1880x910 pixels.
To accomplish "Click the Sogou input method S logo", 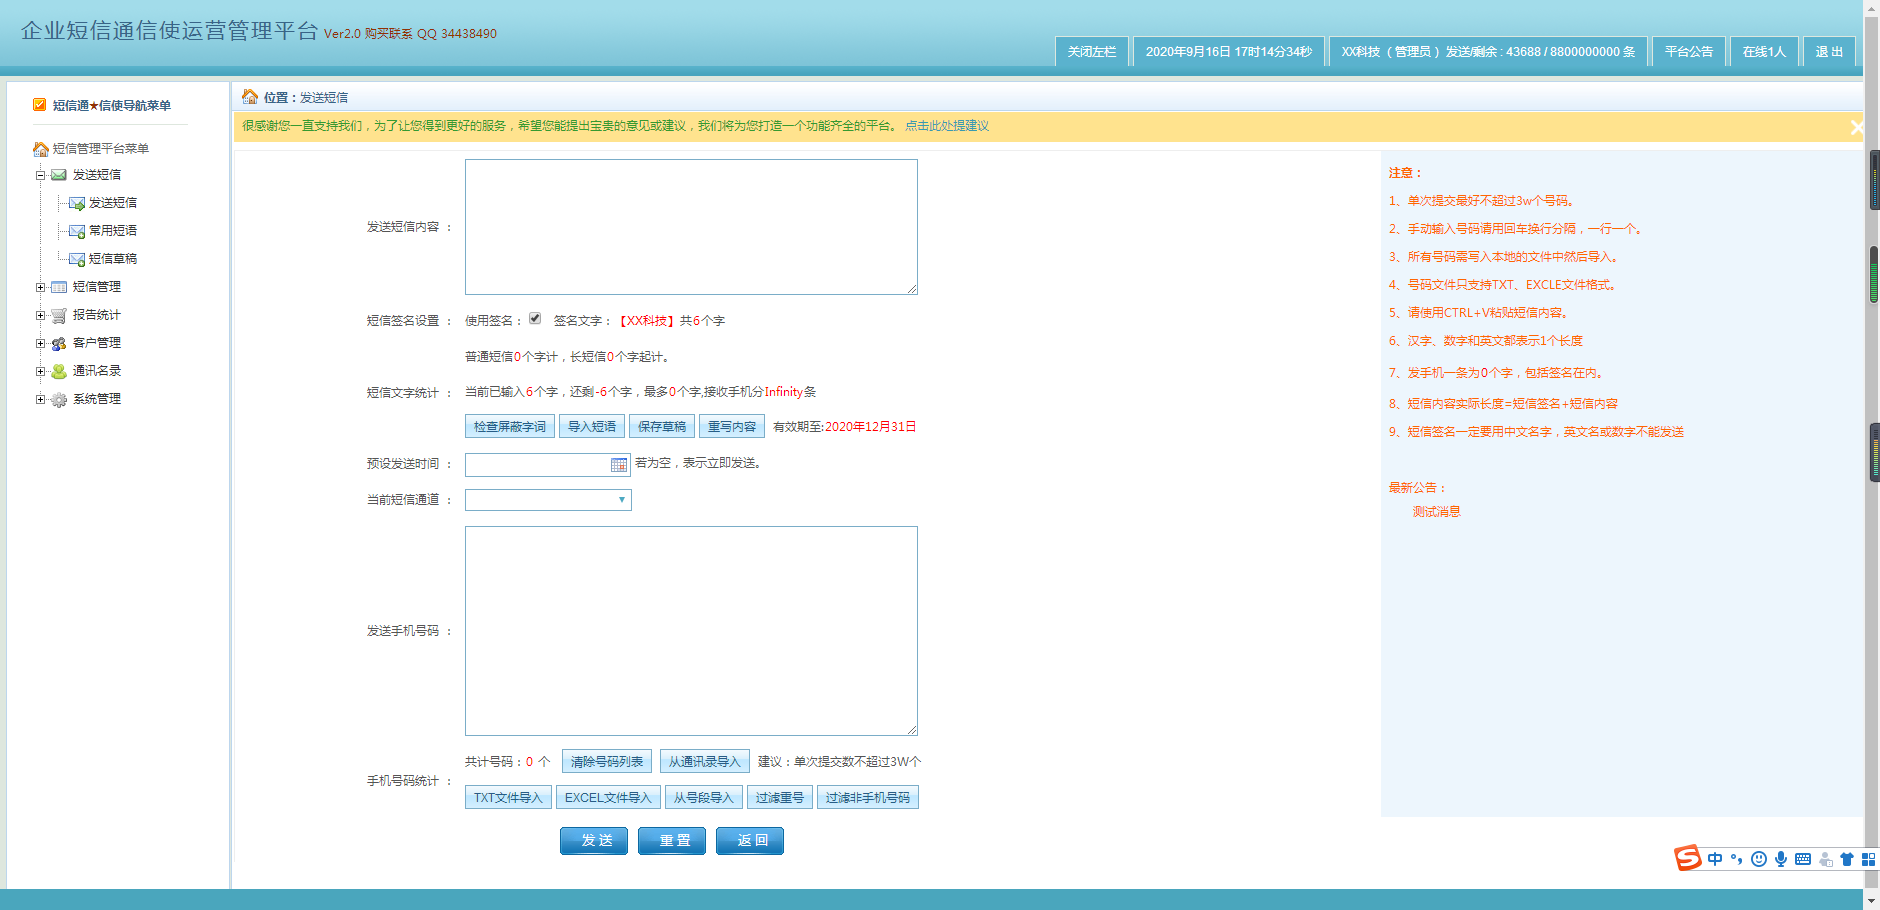I will (x=1687, y=858).
